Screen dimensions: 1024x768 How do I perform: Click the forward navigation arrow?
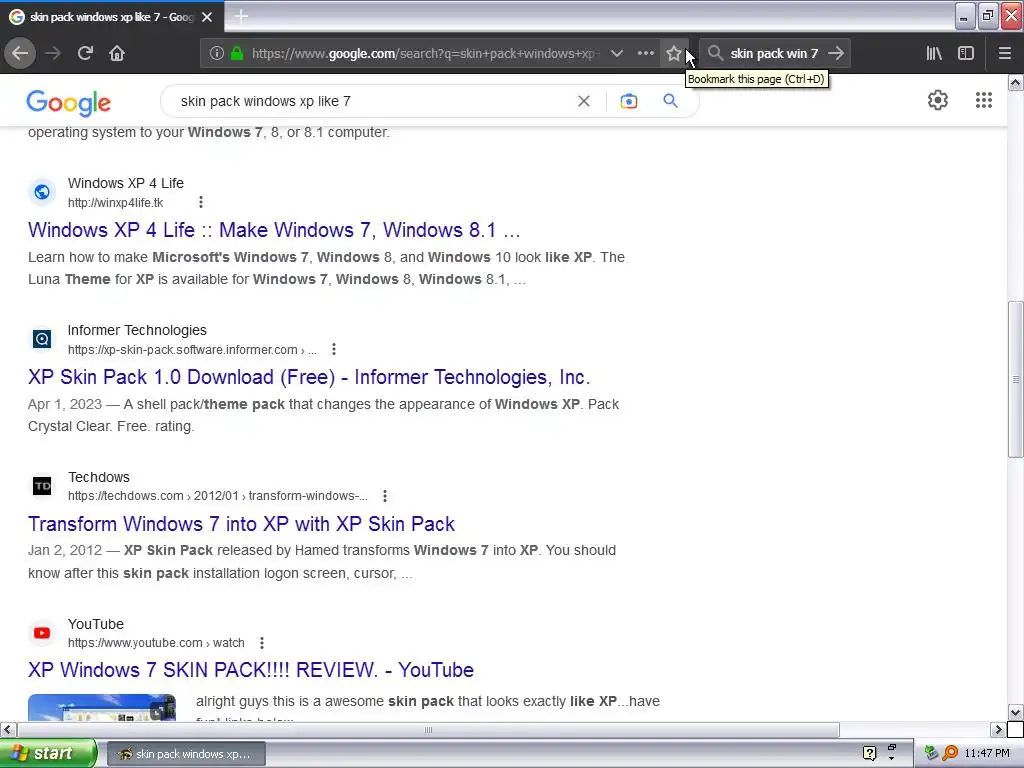[x=53, y=54]
